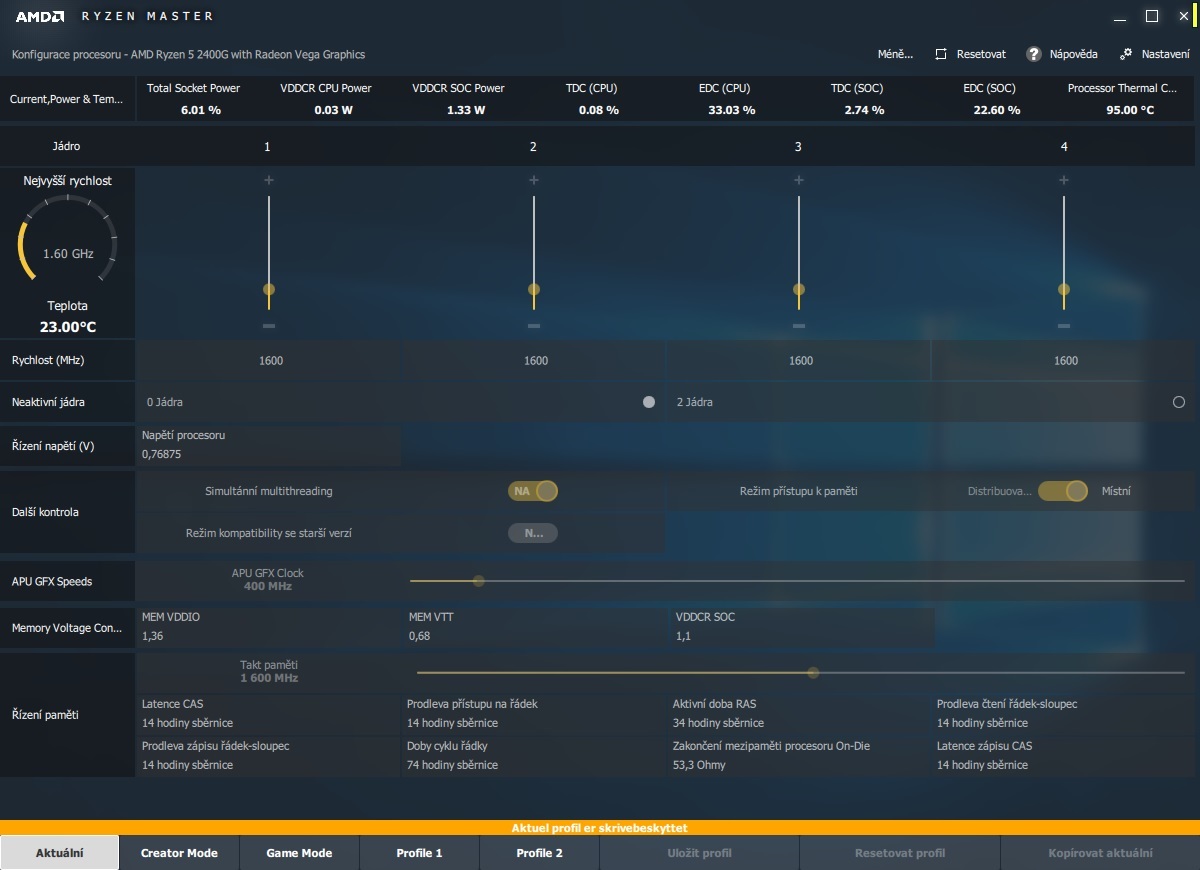Click the AMD logo in the titlebar
1200x870 pixels.
[x=42, y=15]
